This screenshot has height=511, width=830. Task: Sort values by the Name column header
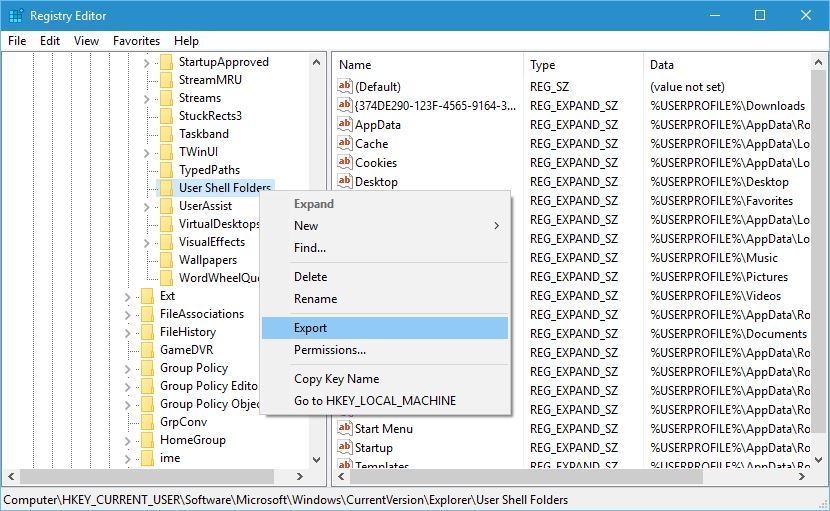tap(428, 65)
